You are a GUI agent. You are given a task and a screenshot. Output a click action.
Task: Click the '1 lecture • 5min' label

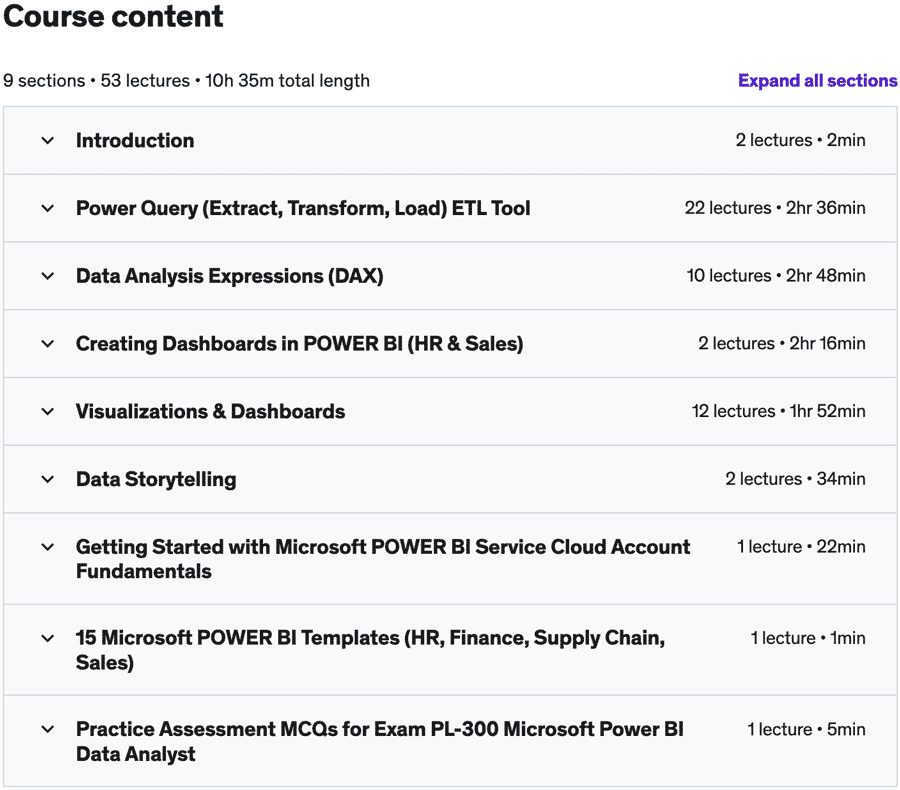806,729
